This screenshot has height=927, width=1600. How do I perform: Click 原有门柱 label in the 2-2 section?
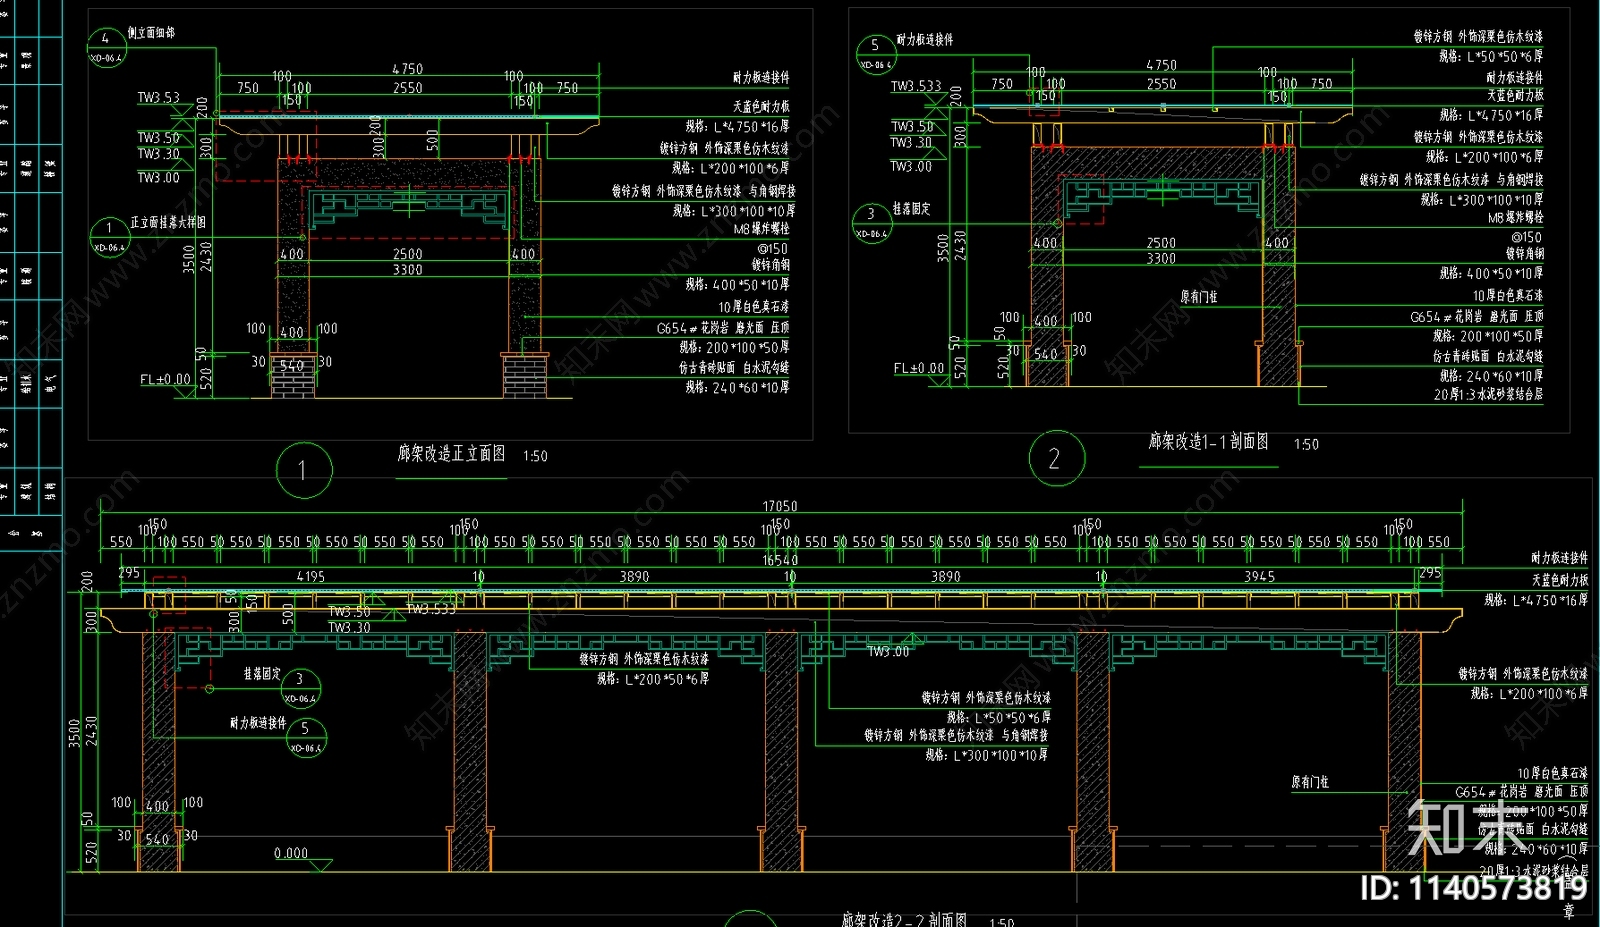click(1310, 782)
